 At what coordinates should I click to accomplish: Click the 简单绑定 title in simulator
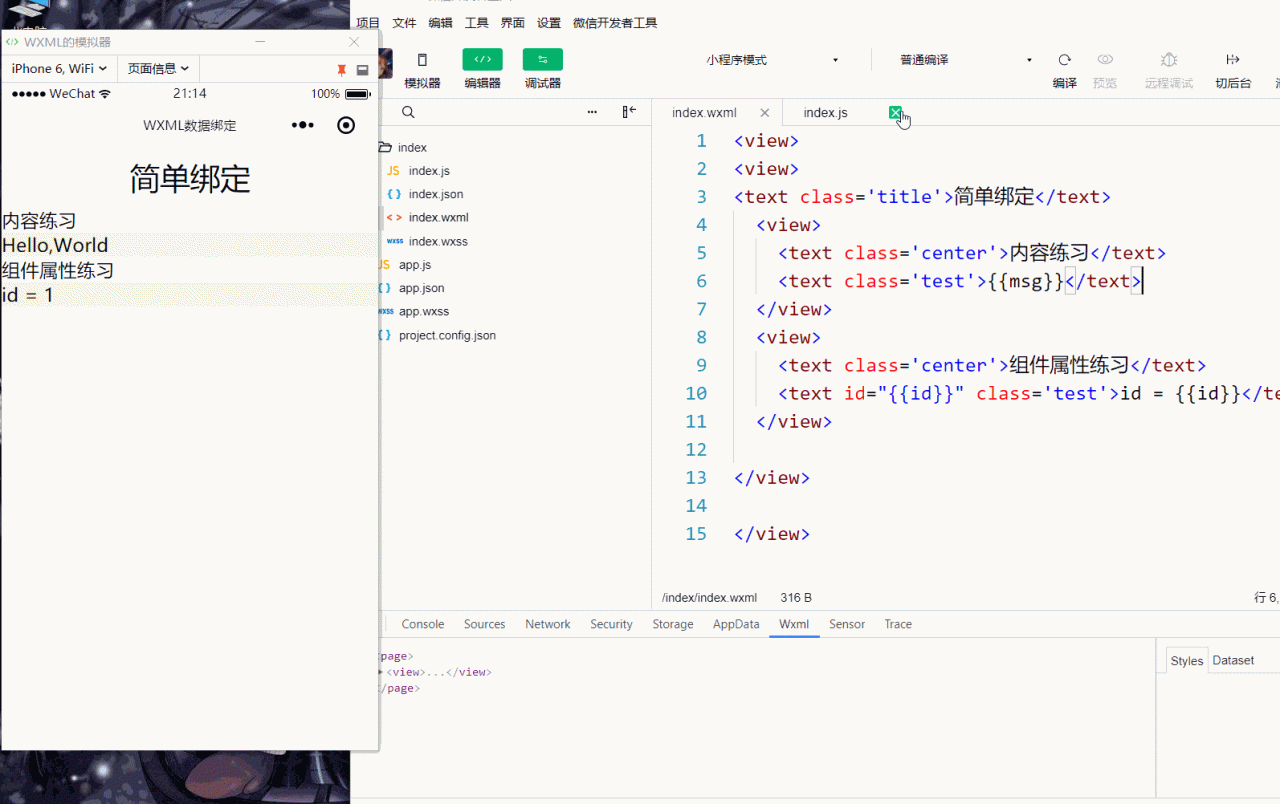pos(190,179)
